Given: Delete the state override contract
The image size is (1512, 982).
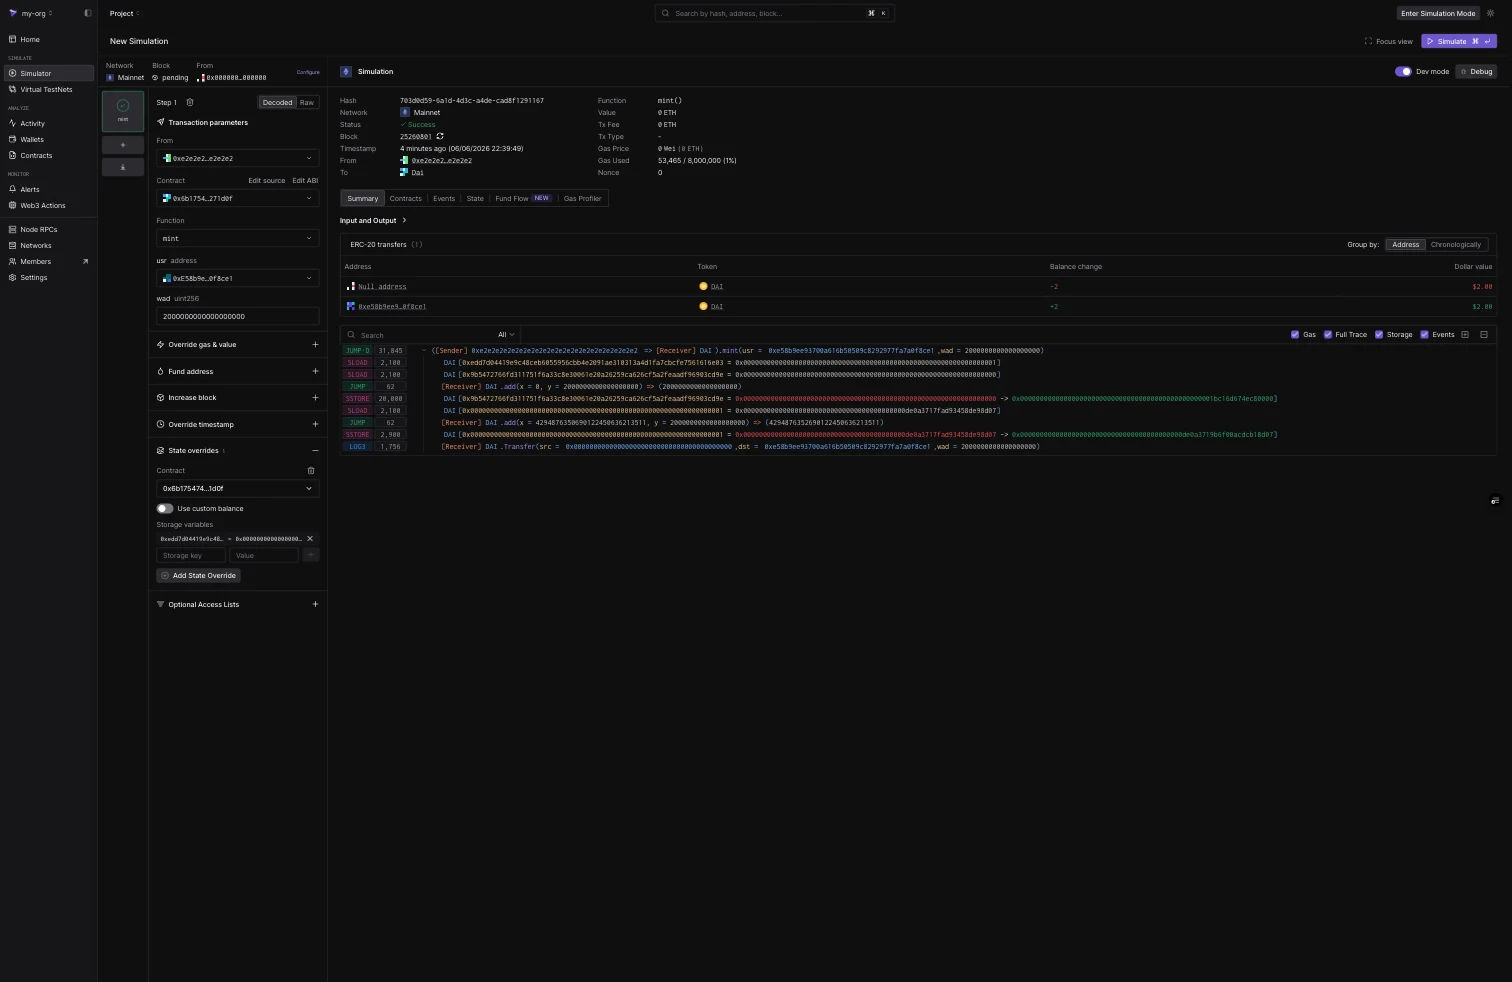Looking at the screenshot, I should point(311,470).
